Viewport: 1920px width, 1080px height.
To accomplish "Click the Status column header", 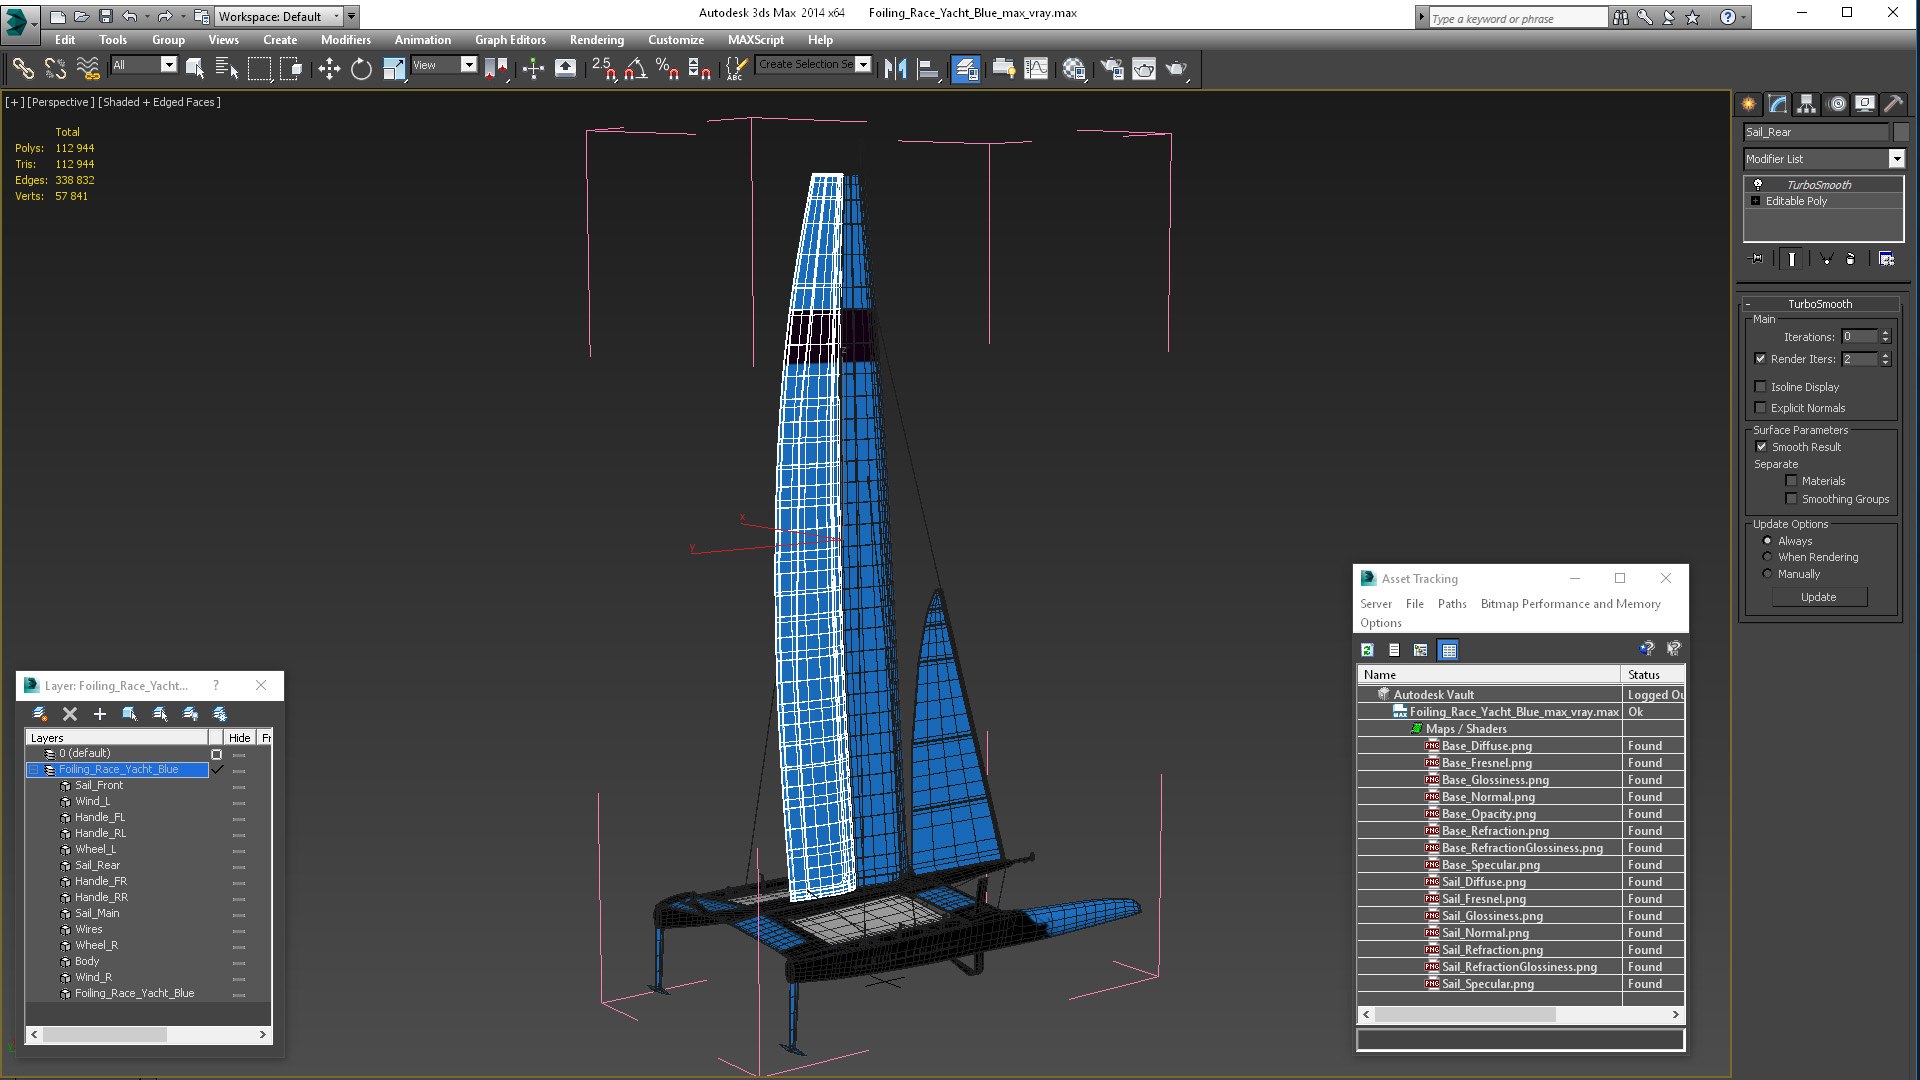I will tap(1652, 675).
